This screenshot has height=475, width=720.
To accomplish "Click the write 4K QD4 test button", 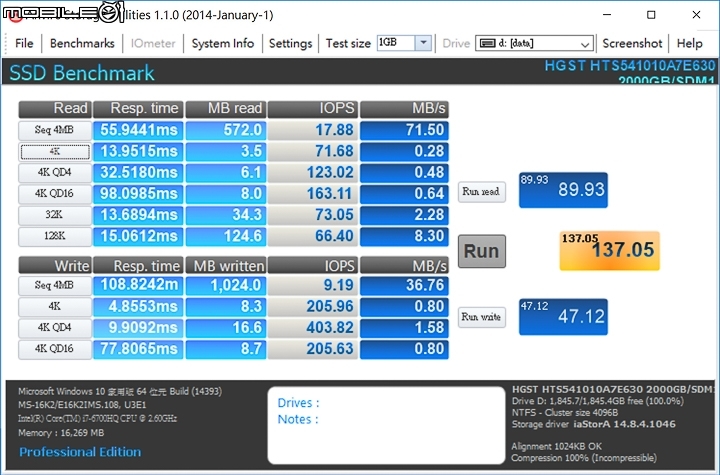I will 55,328.
